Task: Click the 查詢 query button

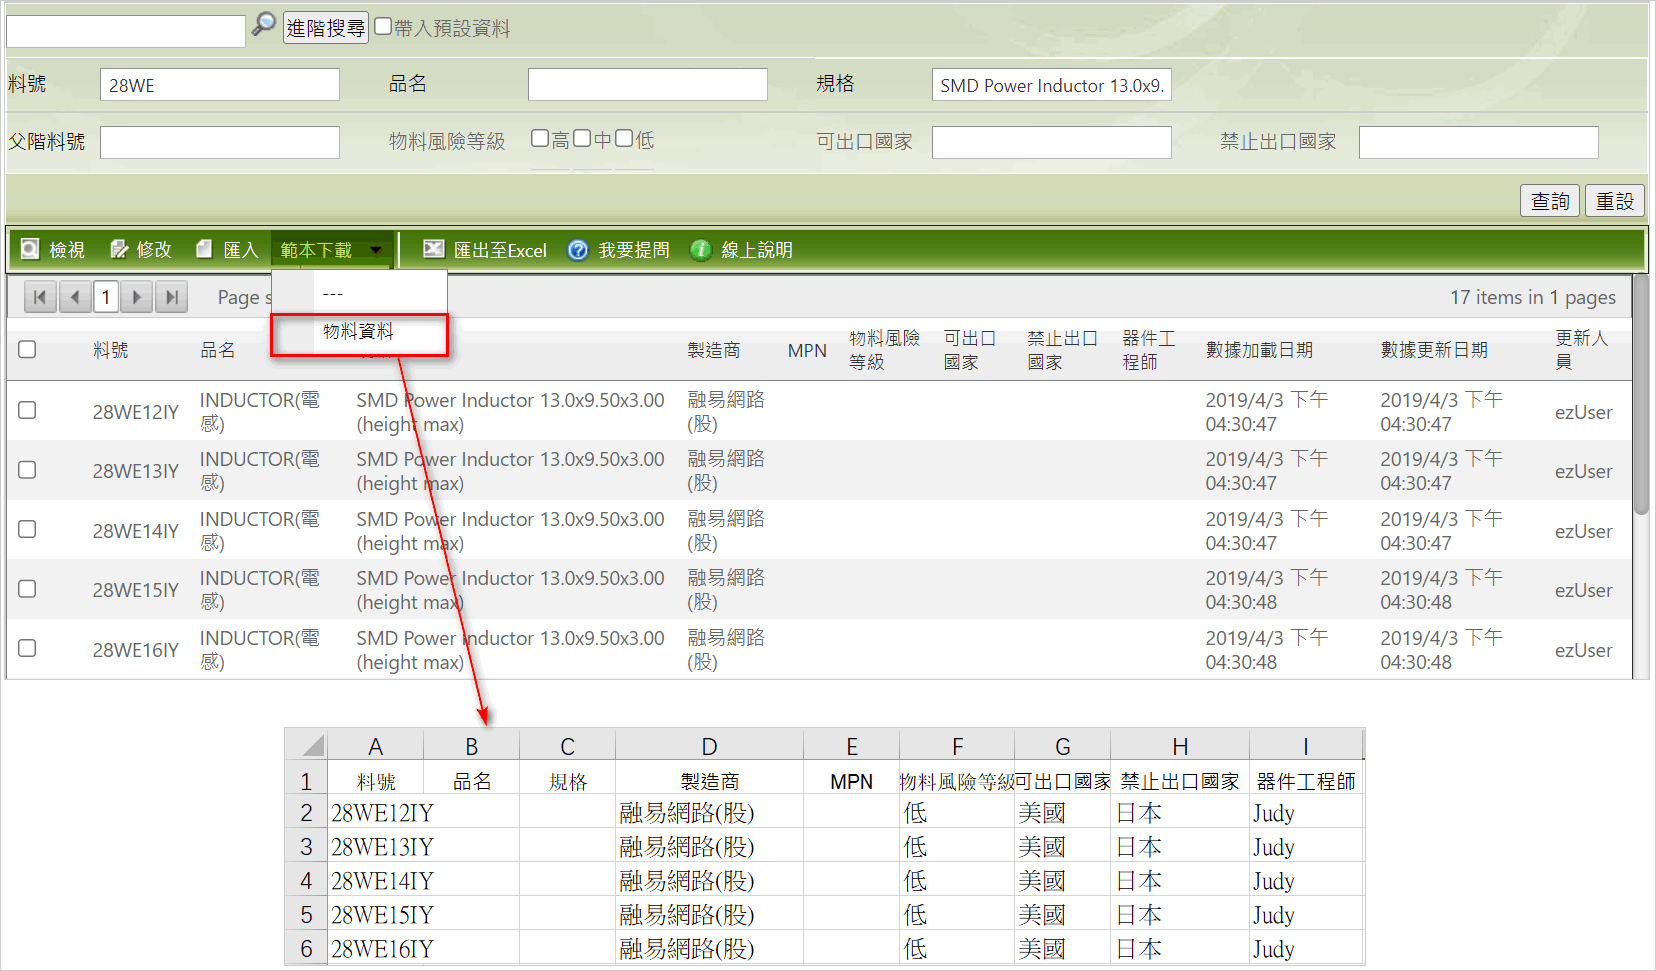Action: 1550,201
